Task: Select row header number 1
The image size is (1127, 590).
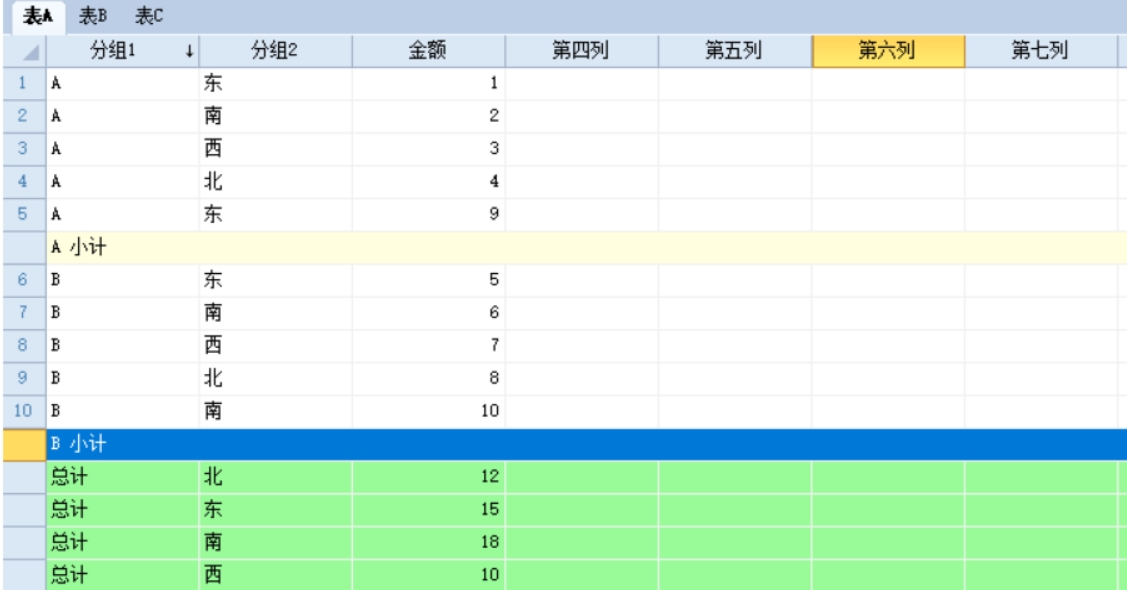Action: [x=24, y=83]
